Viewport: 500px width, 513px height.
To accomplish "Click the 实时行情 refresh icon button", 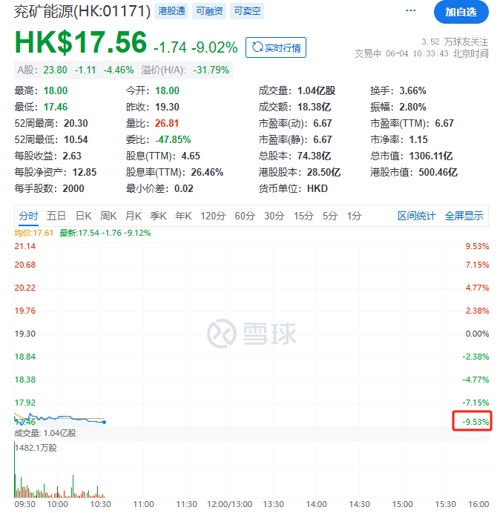I will [x=276, y=47].
